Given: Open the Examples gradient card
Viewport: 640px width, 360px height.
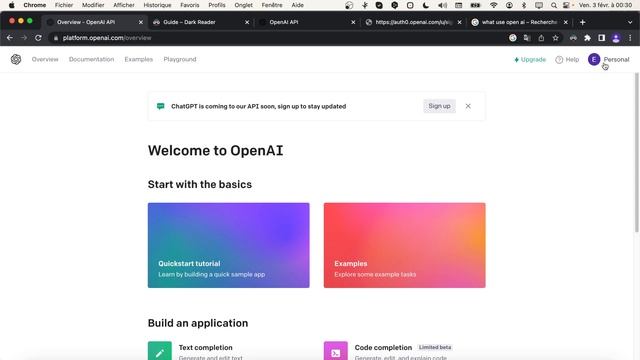Looking at the screenshot, I should pyautogui.click(x=404, y=245).
